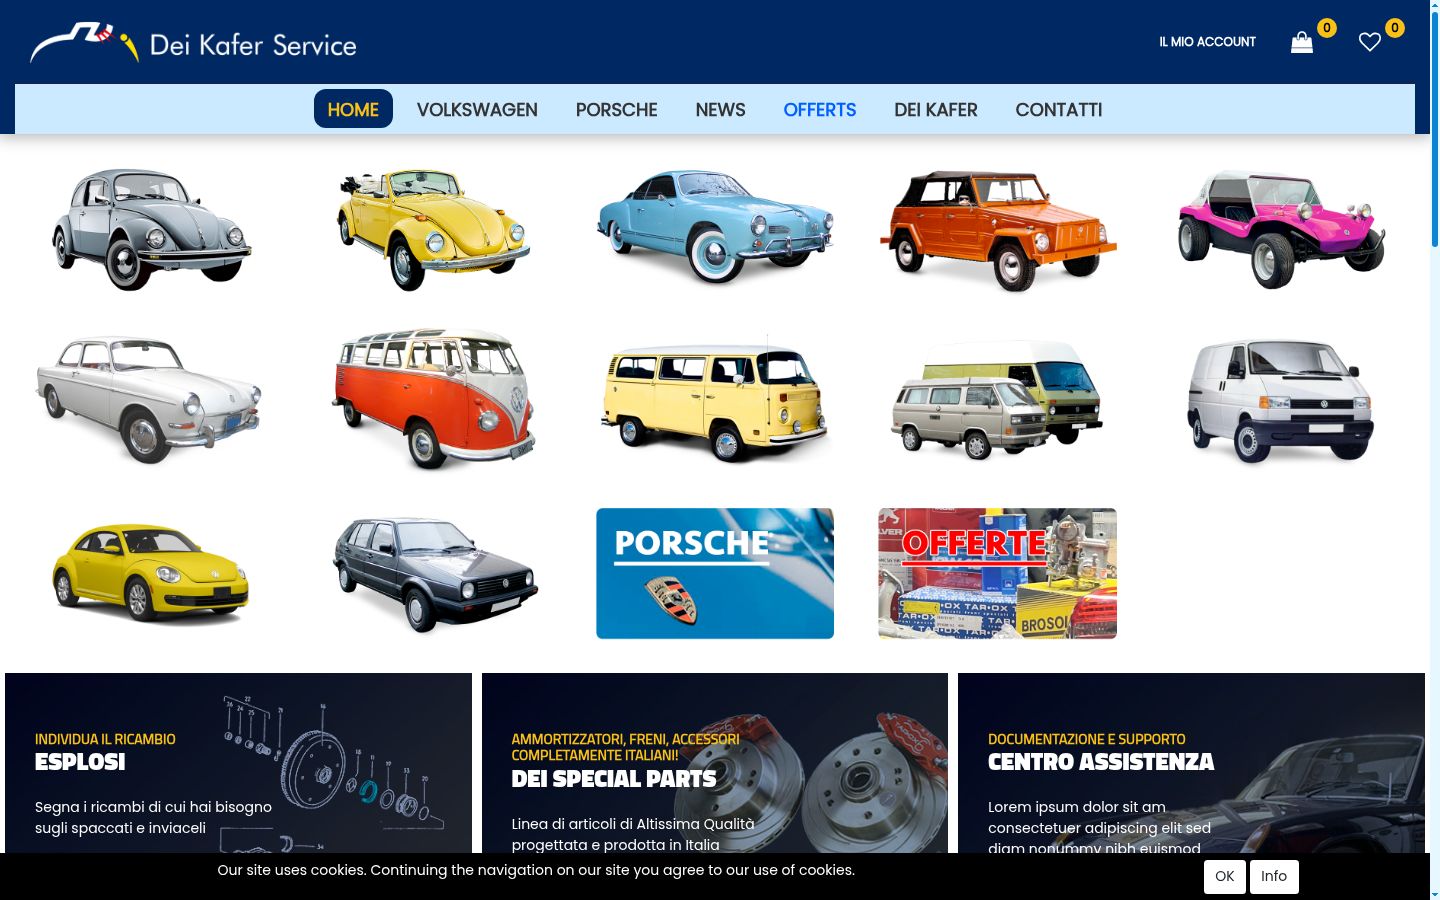This screenshot has height=900, width=1440.
Task: Select the red split-window T1 bus
Action: click(x=433, y=399)
